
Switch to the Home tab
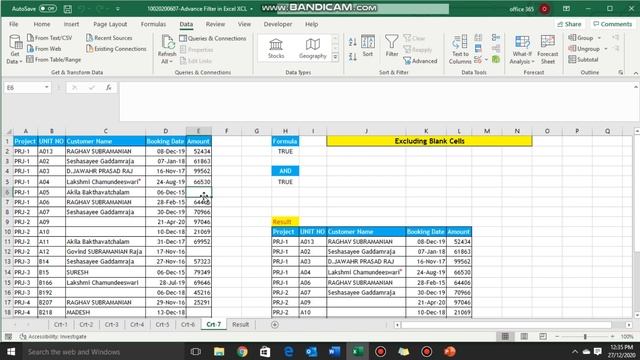42,24
